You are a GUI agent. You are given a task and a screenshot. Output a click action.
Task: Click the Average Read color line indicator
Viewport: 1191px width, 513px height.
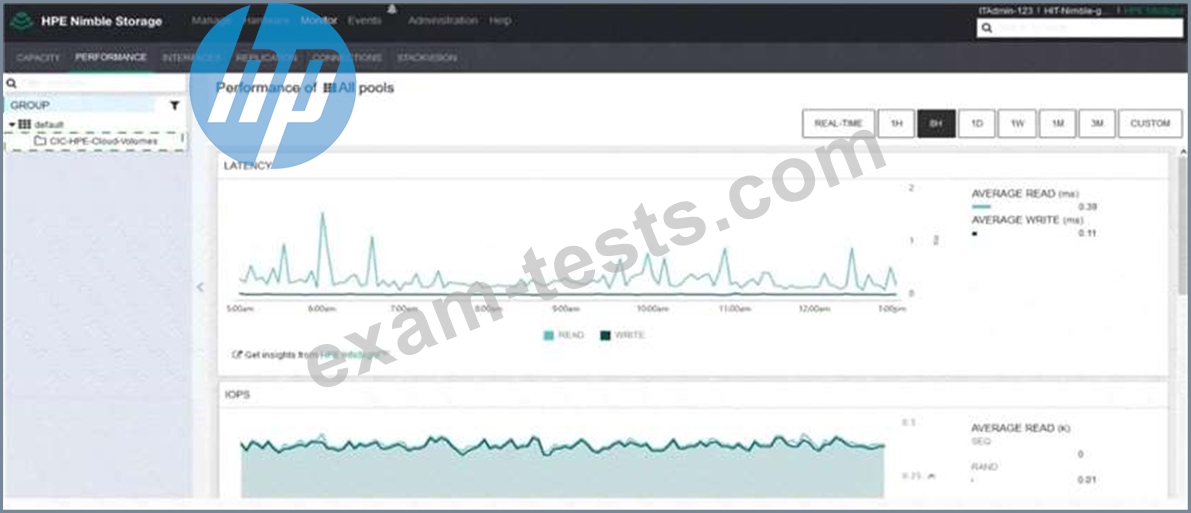pyautogui.click(x=981, y=206)
